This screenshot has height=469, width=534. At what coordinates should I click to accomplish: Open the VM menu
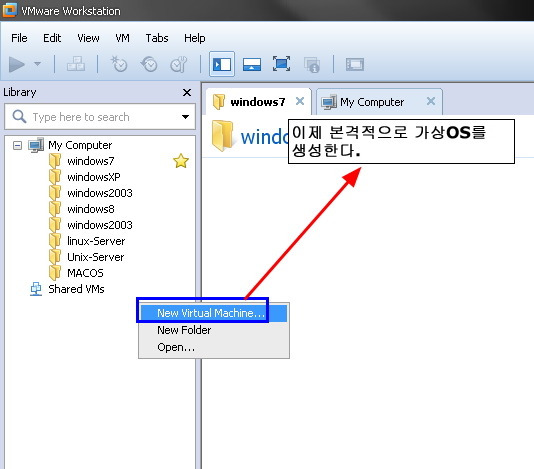122,38
